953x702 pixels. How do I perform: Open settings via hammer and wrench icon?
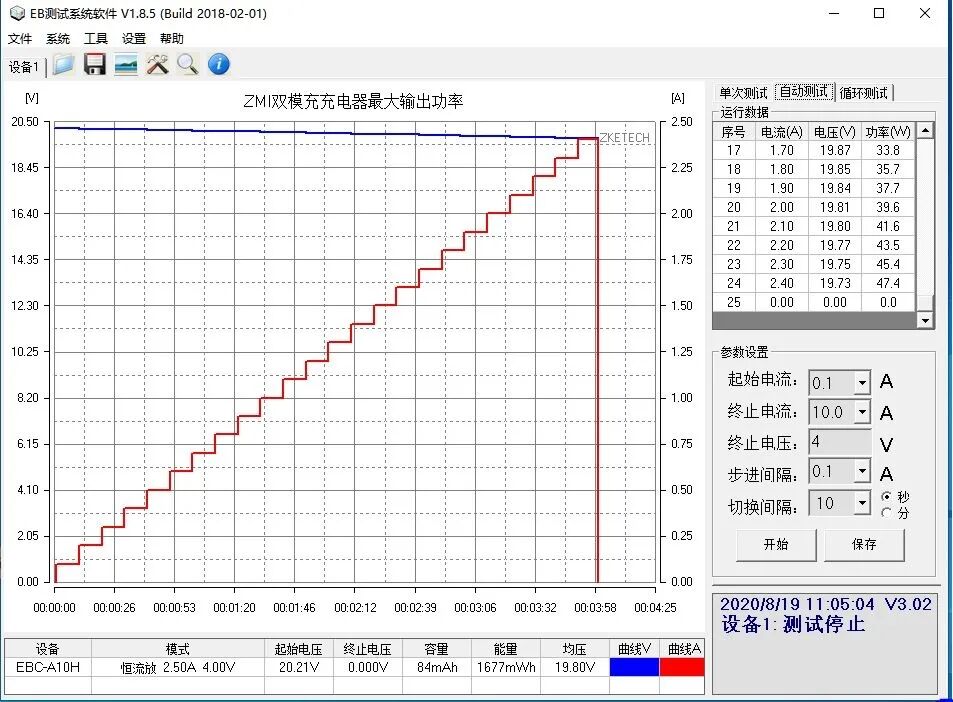(157, 64)
